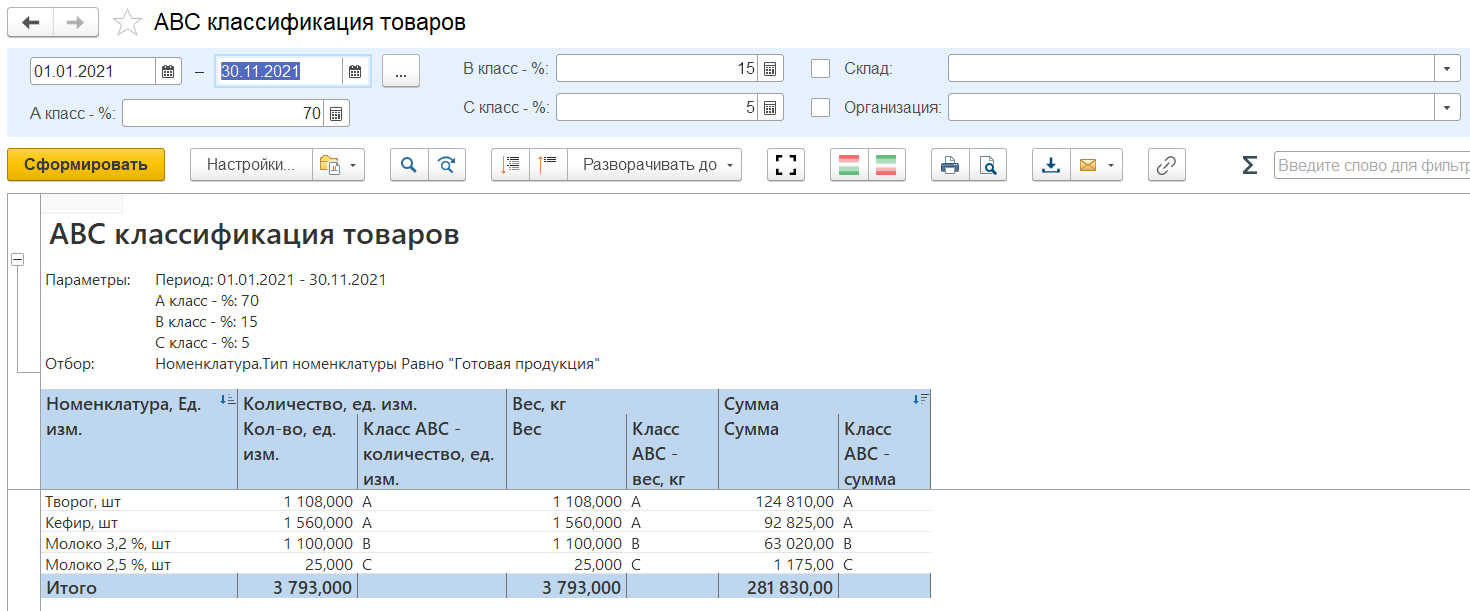Enable the Склад checkbox
Image resolution: width=1470 pixels, height=611 pixels.
(x=821, y=69)
